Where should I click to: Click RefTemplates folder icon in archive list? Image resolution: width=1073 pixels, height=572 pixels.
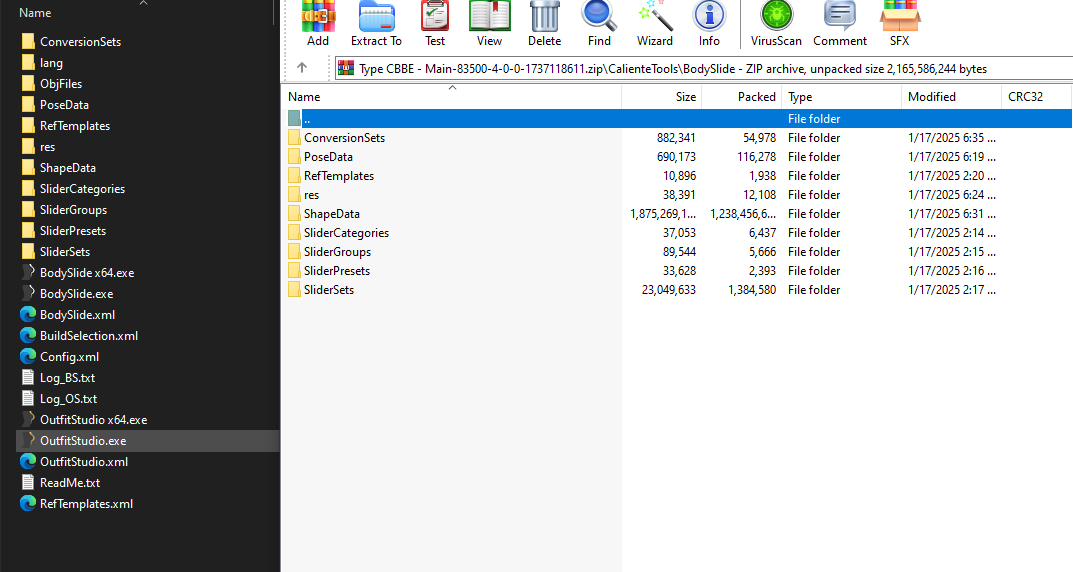(x=294, y=176)
